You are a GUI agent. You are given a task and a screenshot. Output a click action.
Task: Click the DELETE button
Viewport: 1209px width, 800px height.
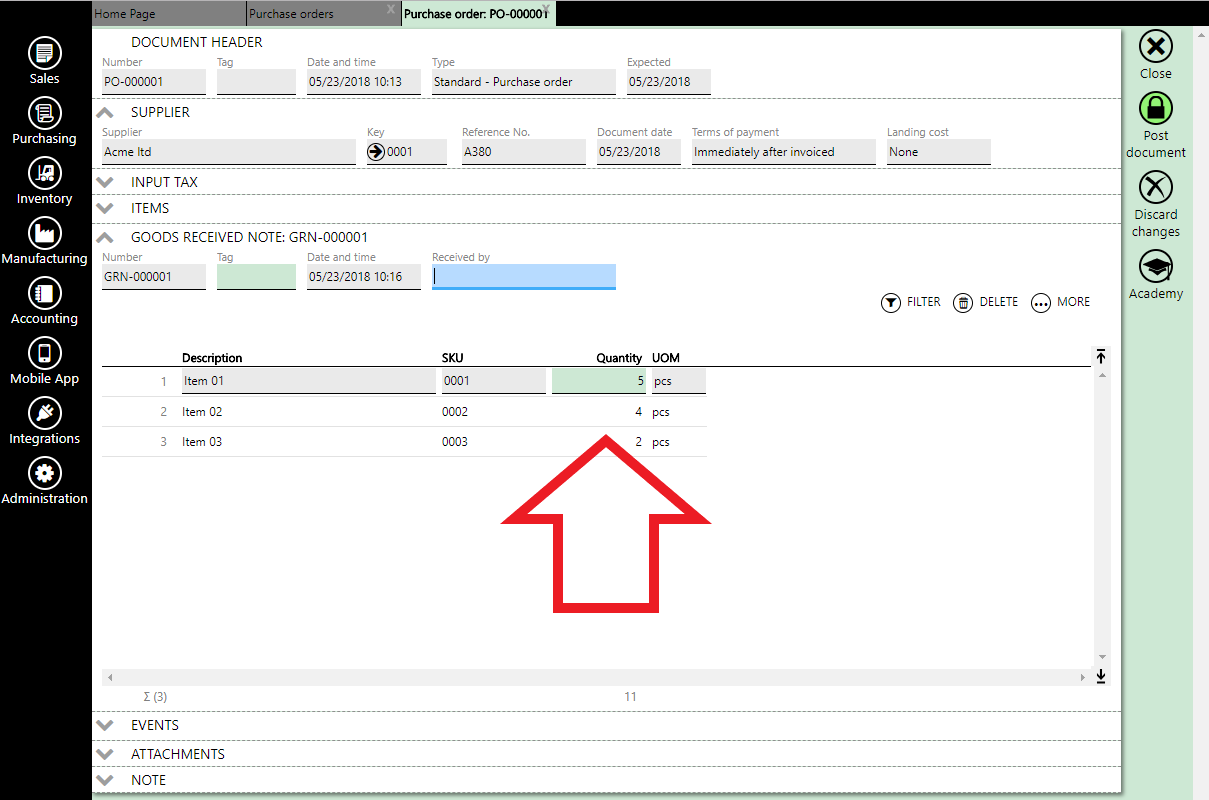click(986, 302)
